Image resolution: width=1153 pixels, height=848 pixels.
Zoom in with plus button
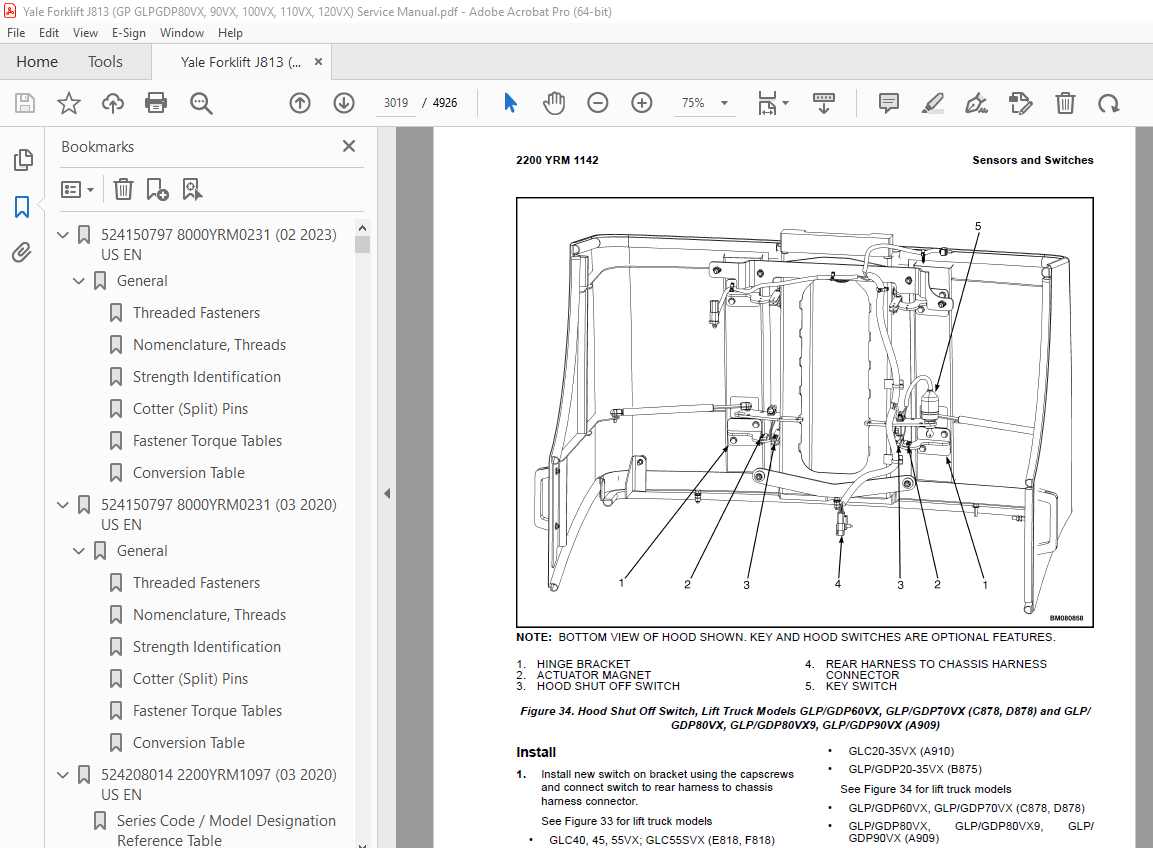point(642,103)
